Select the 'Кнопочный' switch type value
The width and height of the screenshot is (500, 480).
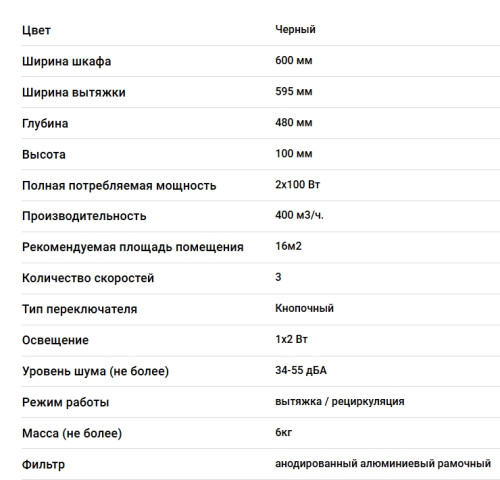304,308
